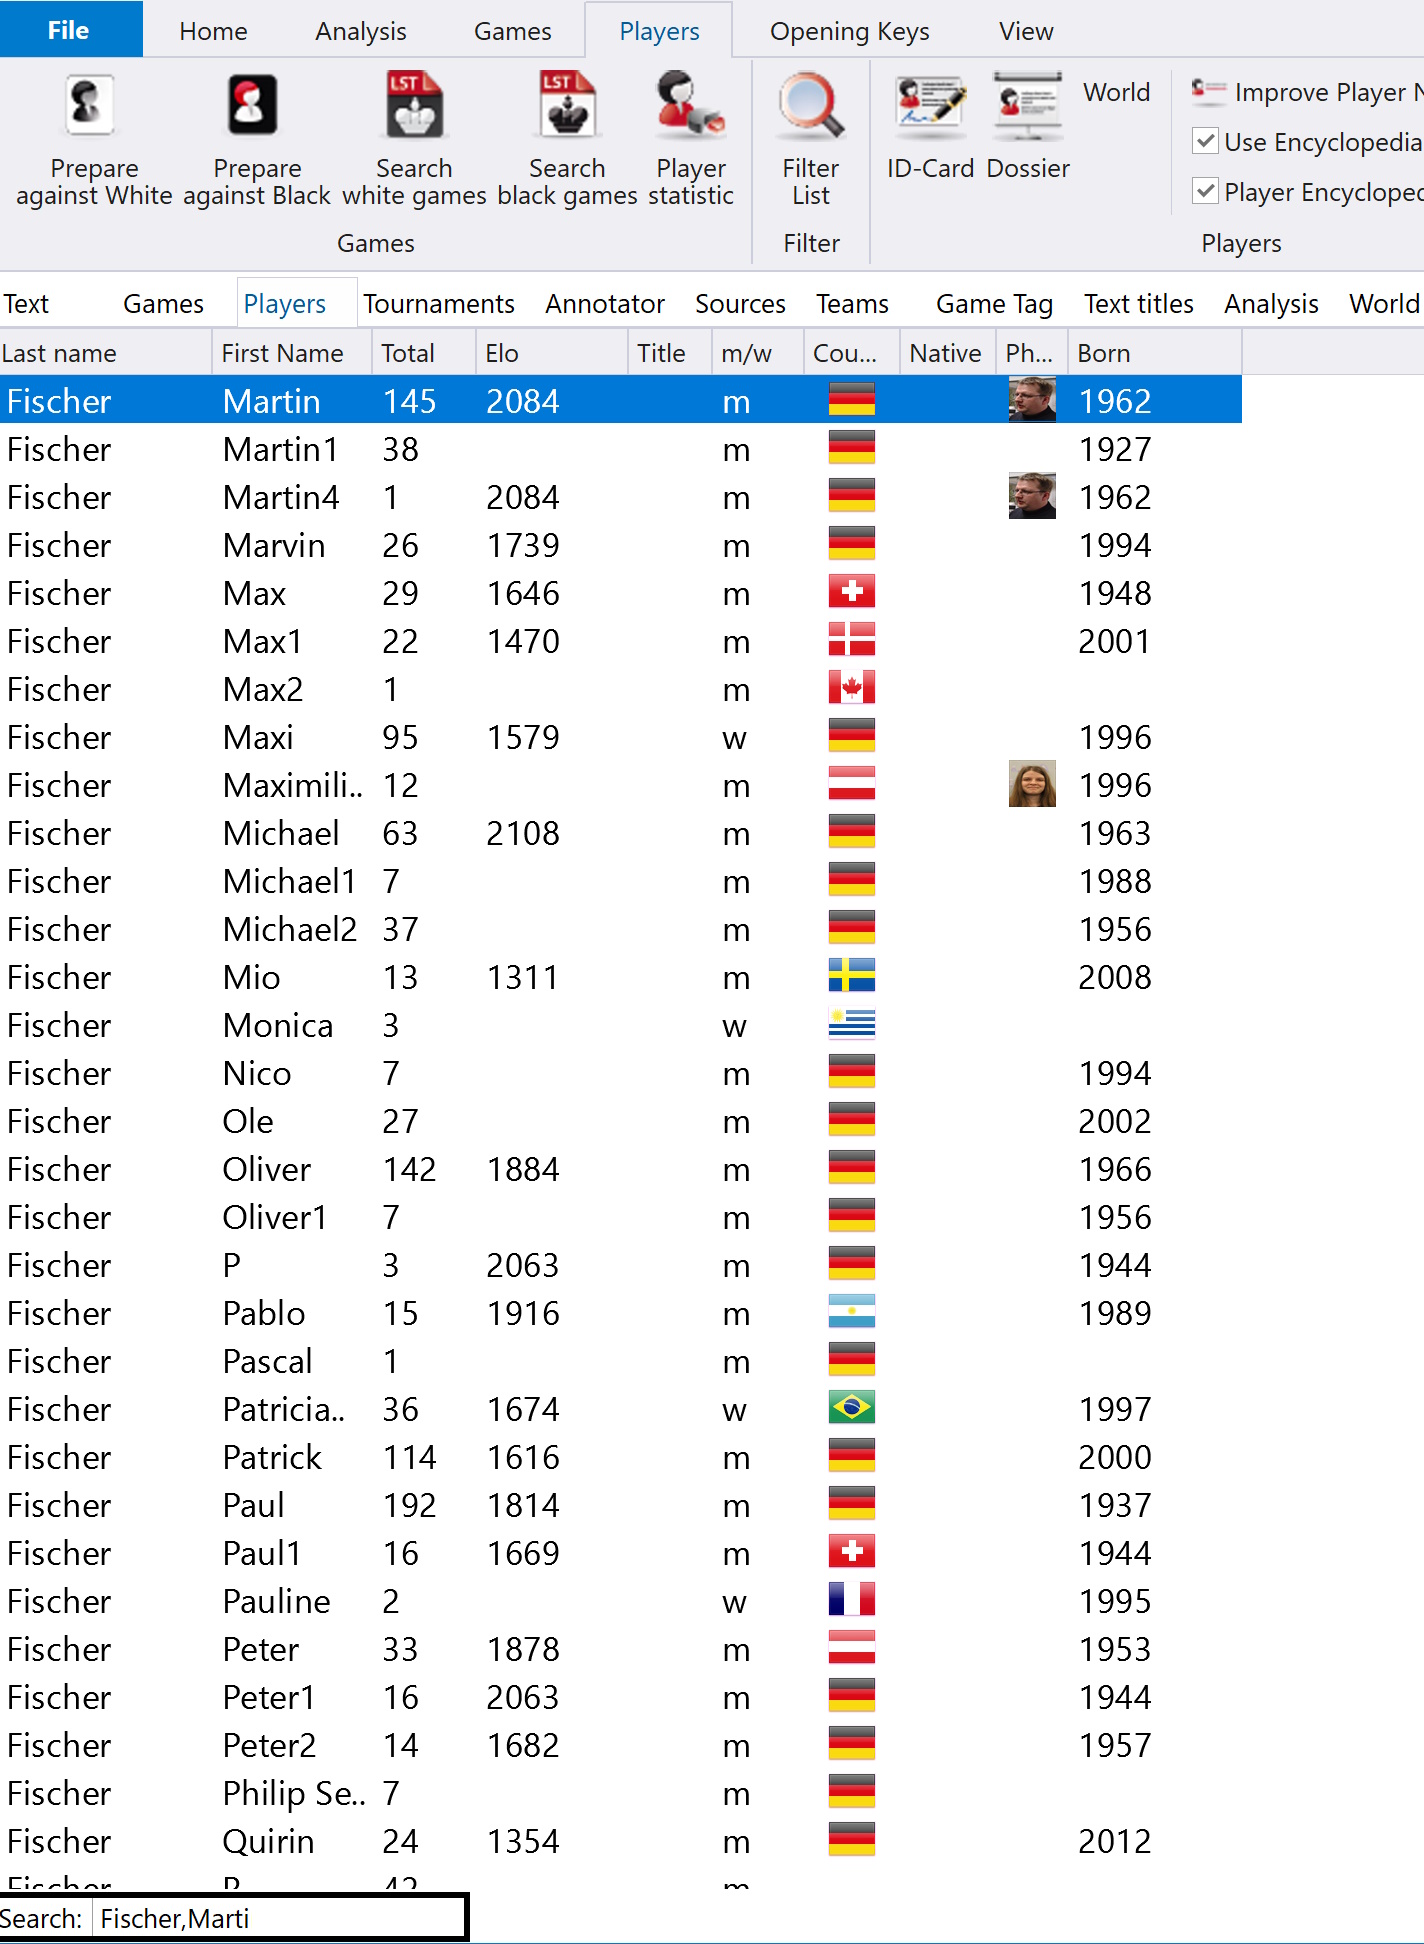Sort by Last name column header
This screenshot has height=1944, width=1424.
point(106,353)
